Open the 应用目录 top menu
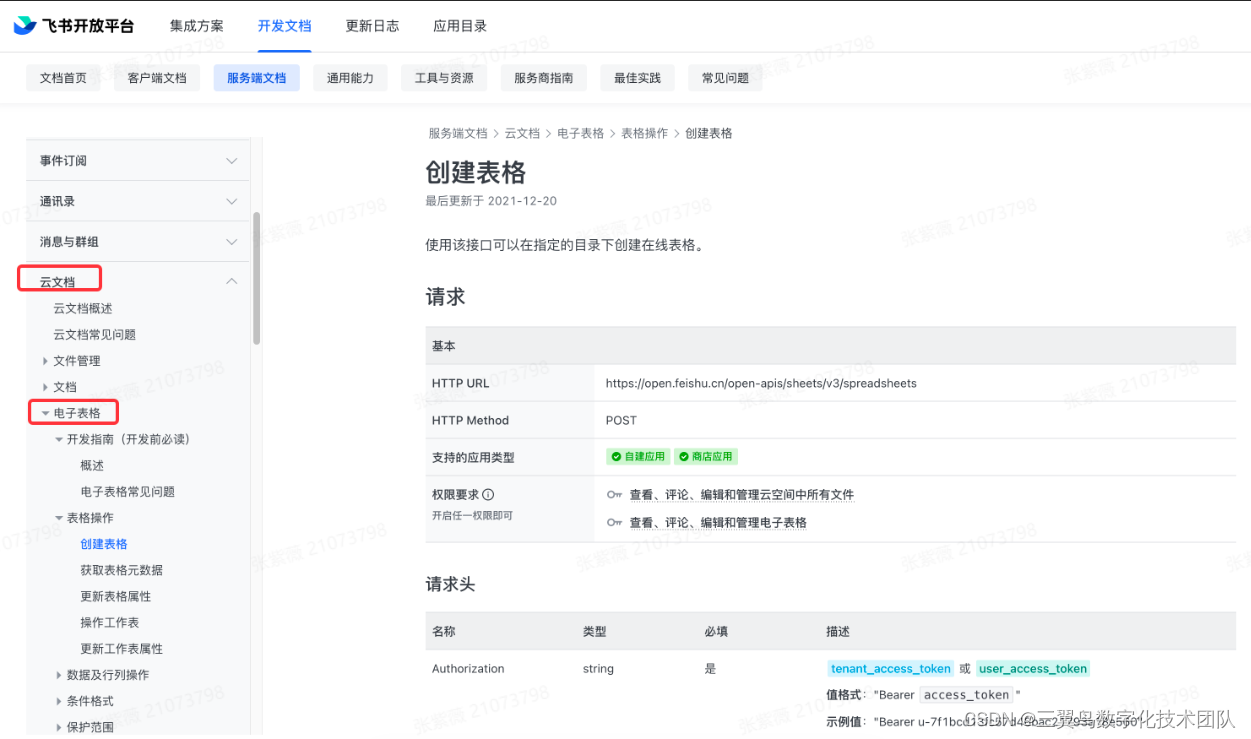The image size is (1251, 739). point(460,26)
